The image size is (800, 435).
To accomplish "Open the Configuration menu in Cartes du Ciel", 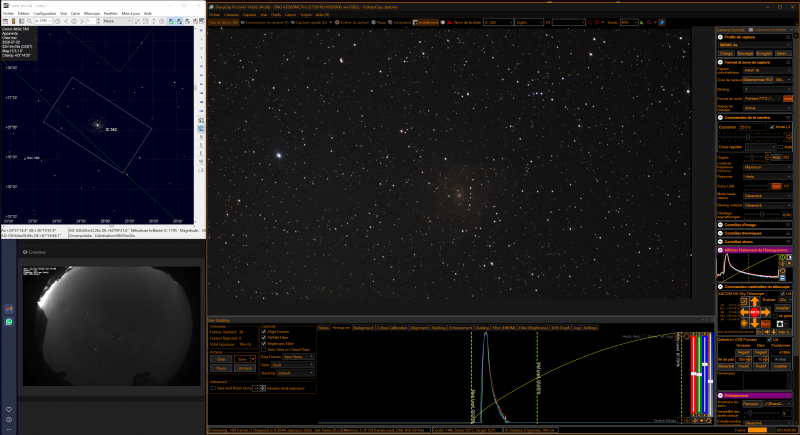I will click(x=44, y=14).
